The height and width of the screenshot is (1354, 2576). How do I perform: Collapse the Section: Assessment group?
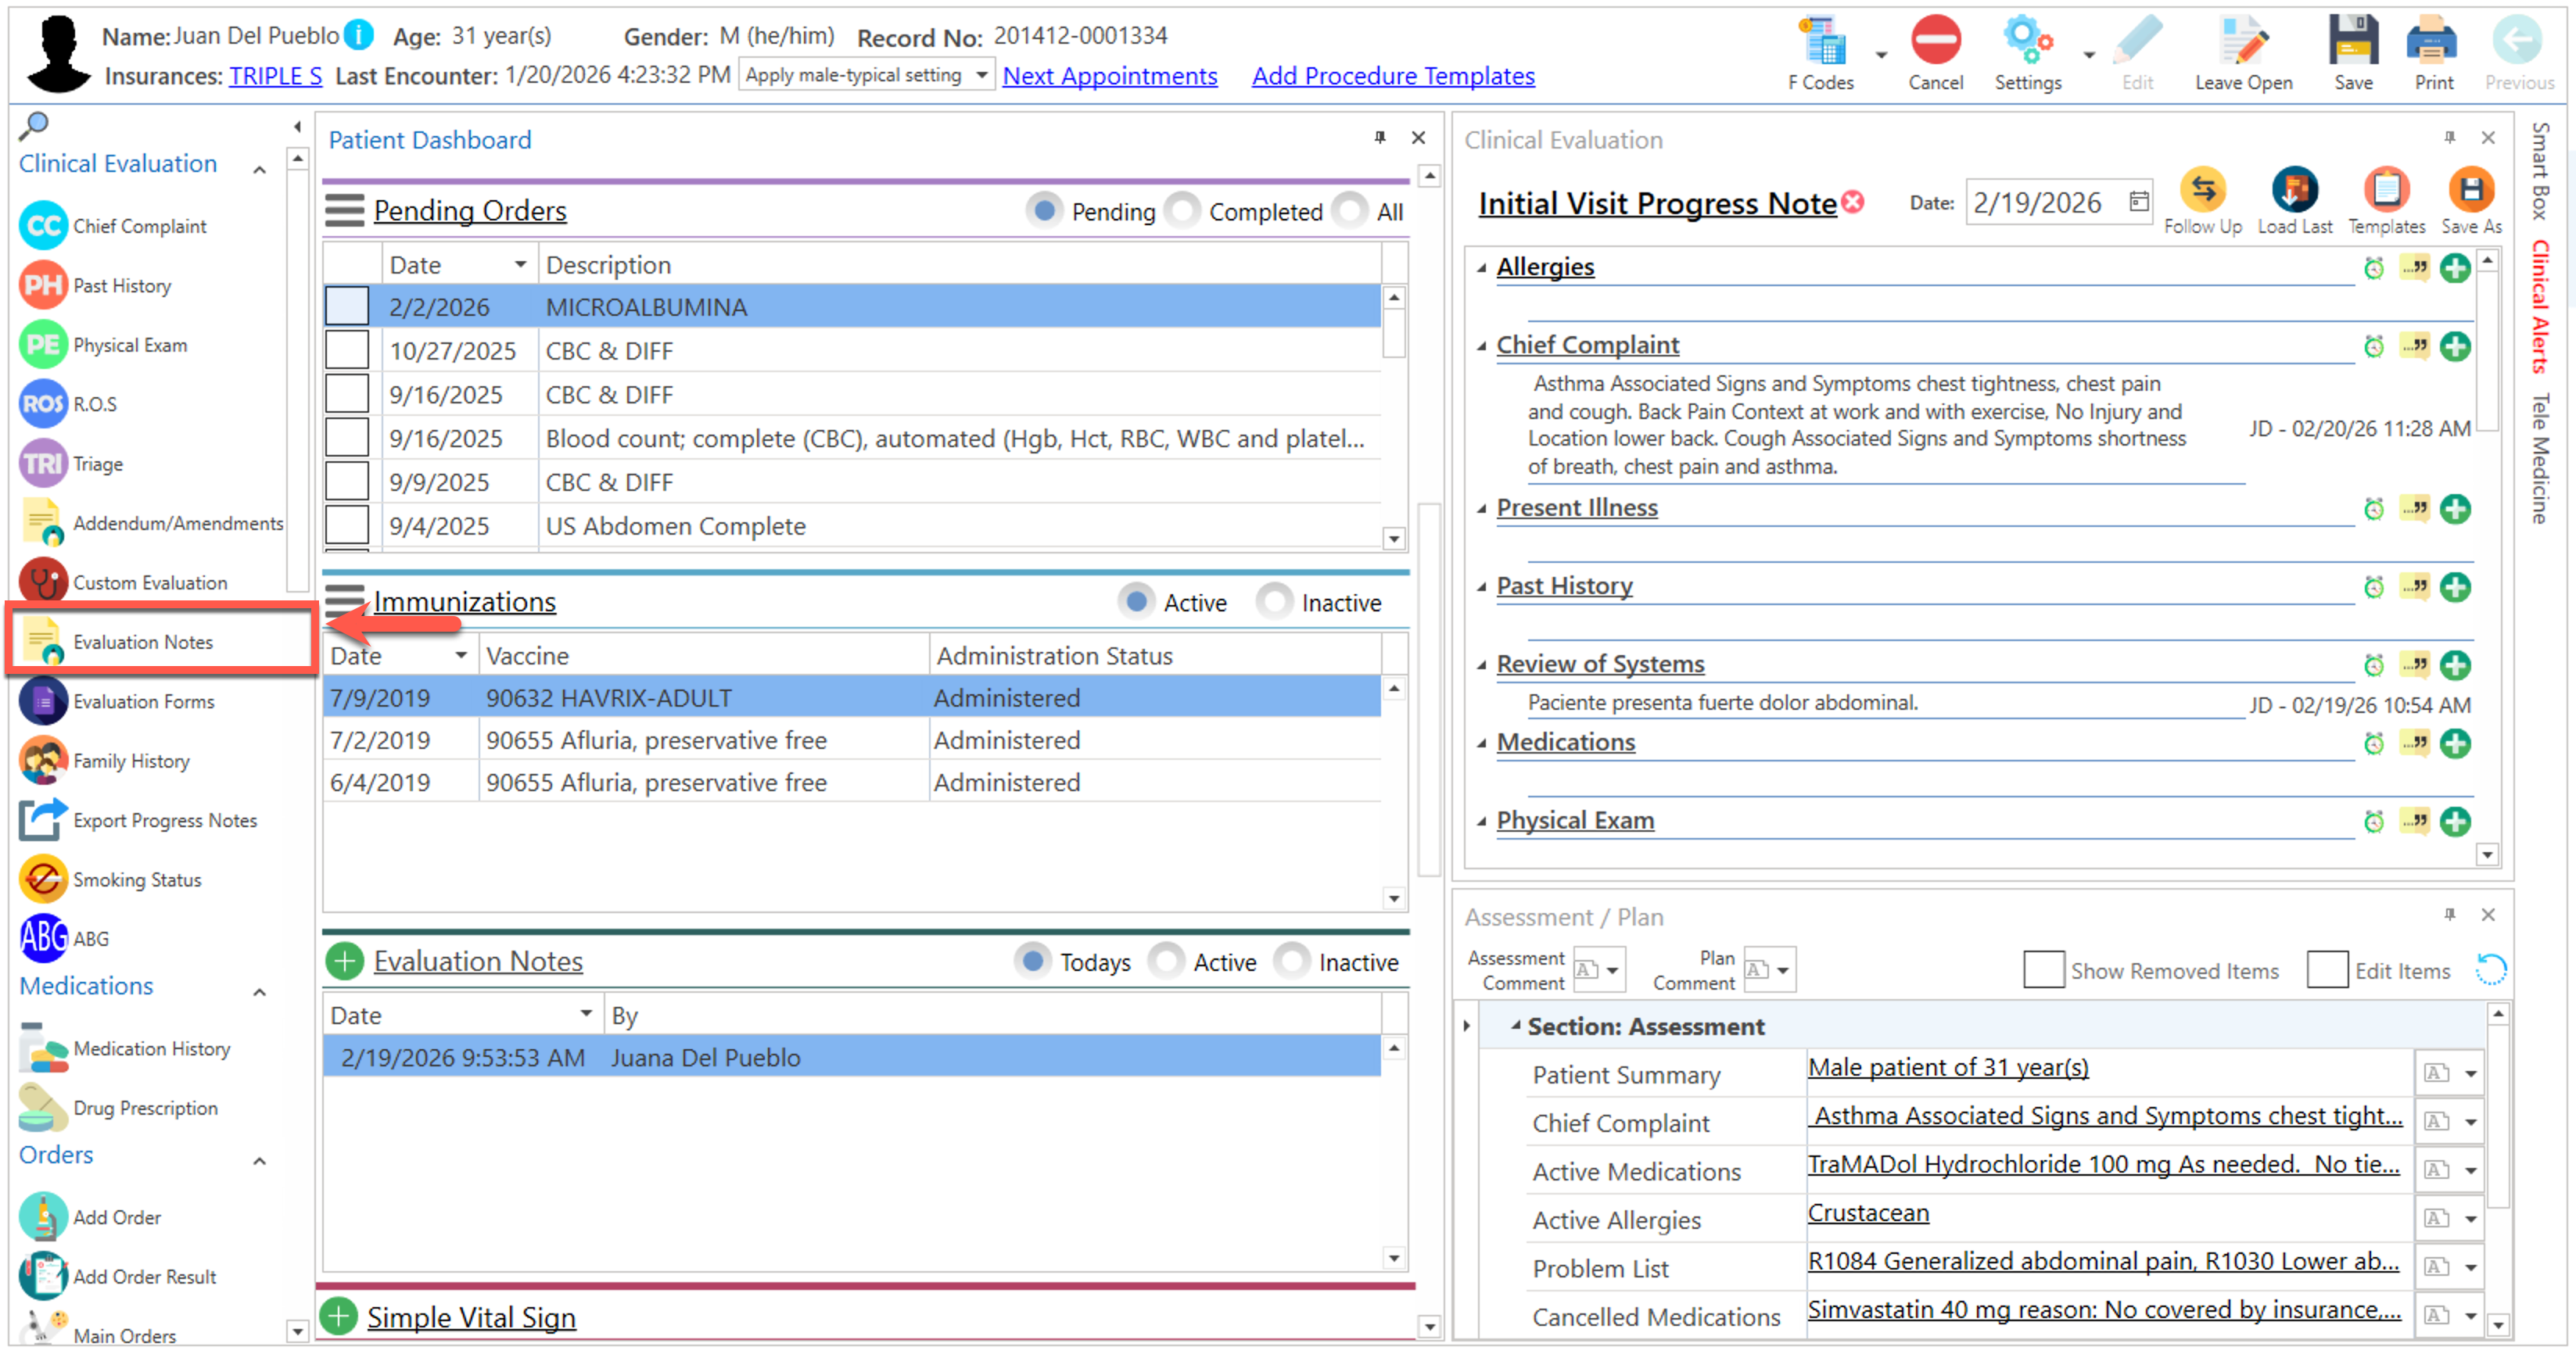1515,1026
